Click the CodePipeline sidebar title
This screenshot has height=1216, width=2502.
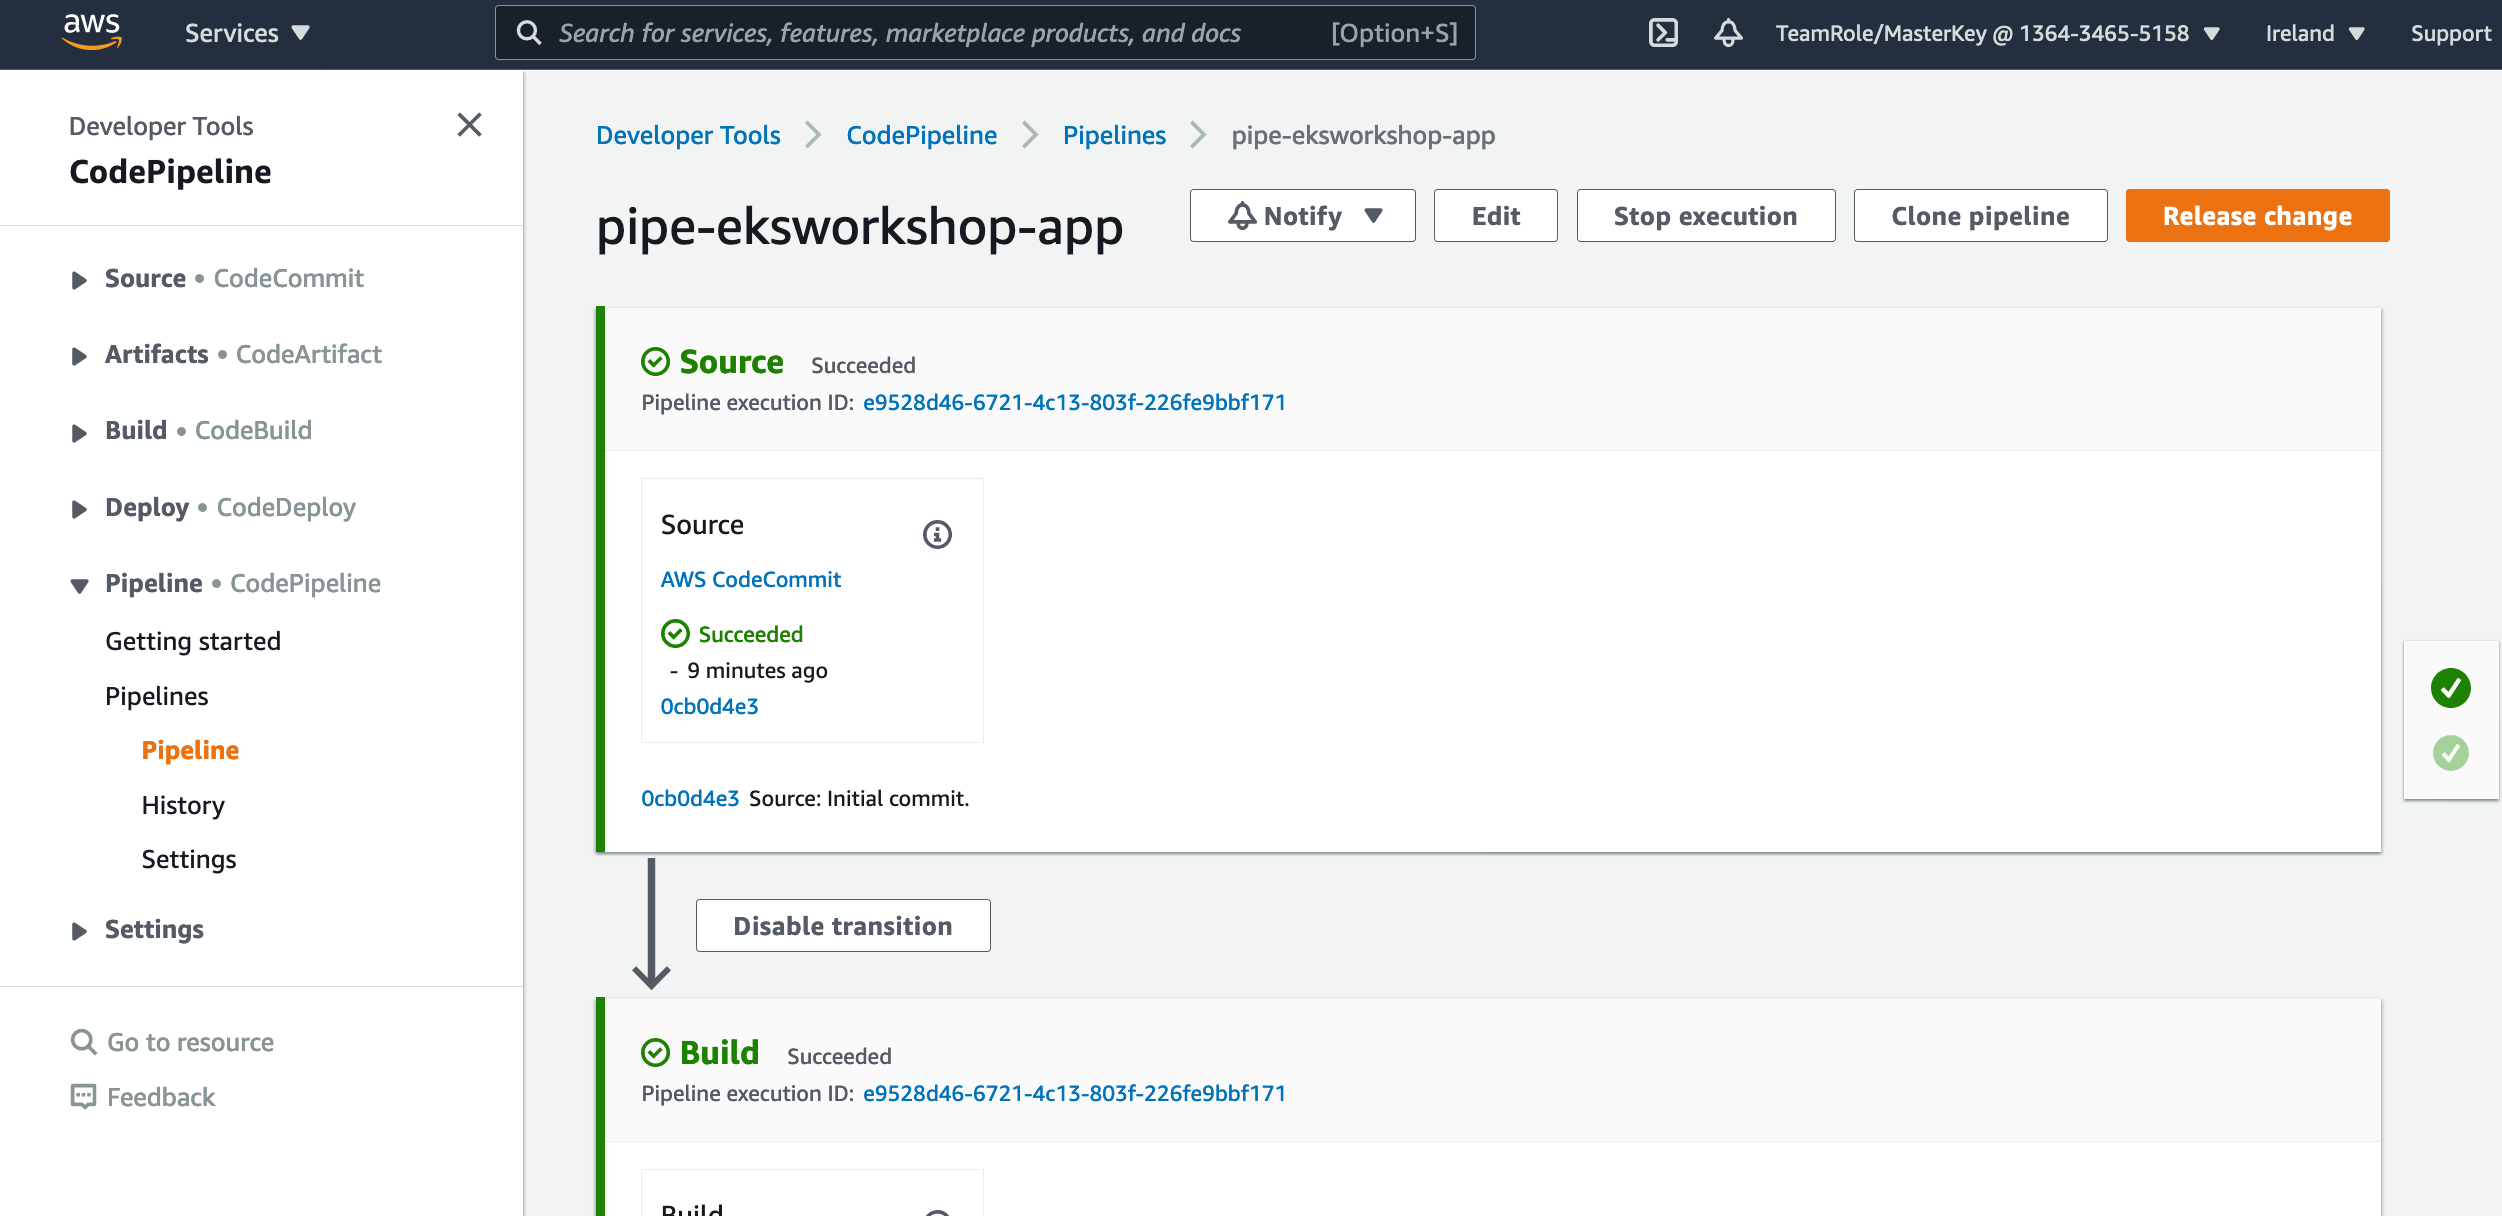point(170,172)
